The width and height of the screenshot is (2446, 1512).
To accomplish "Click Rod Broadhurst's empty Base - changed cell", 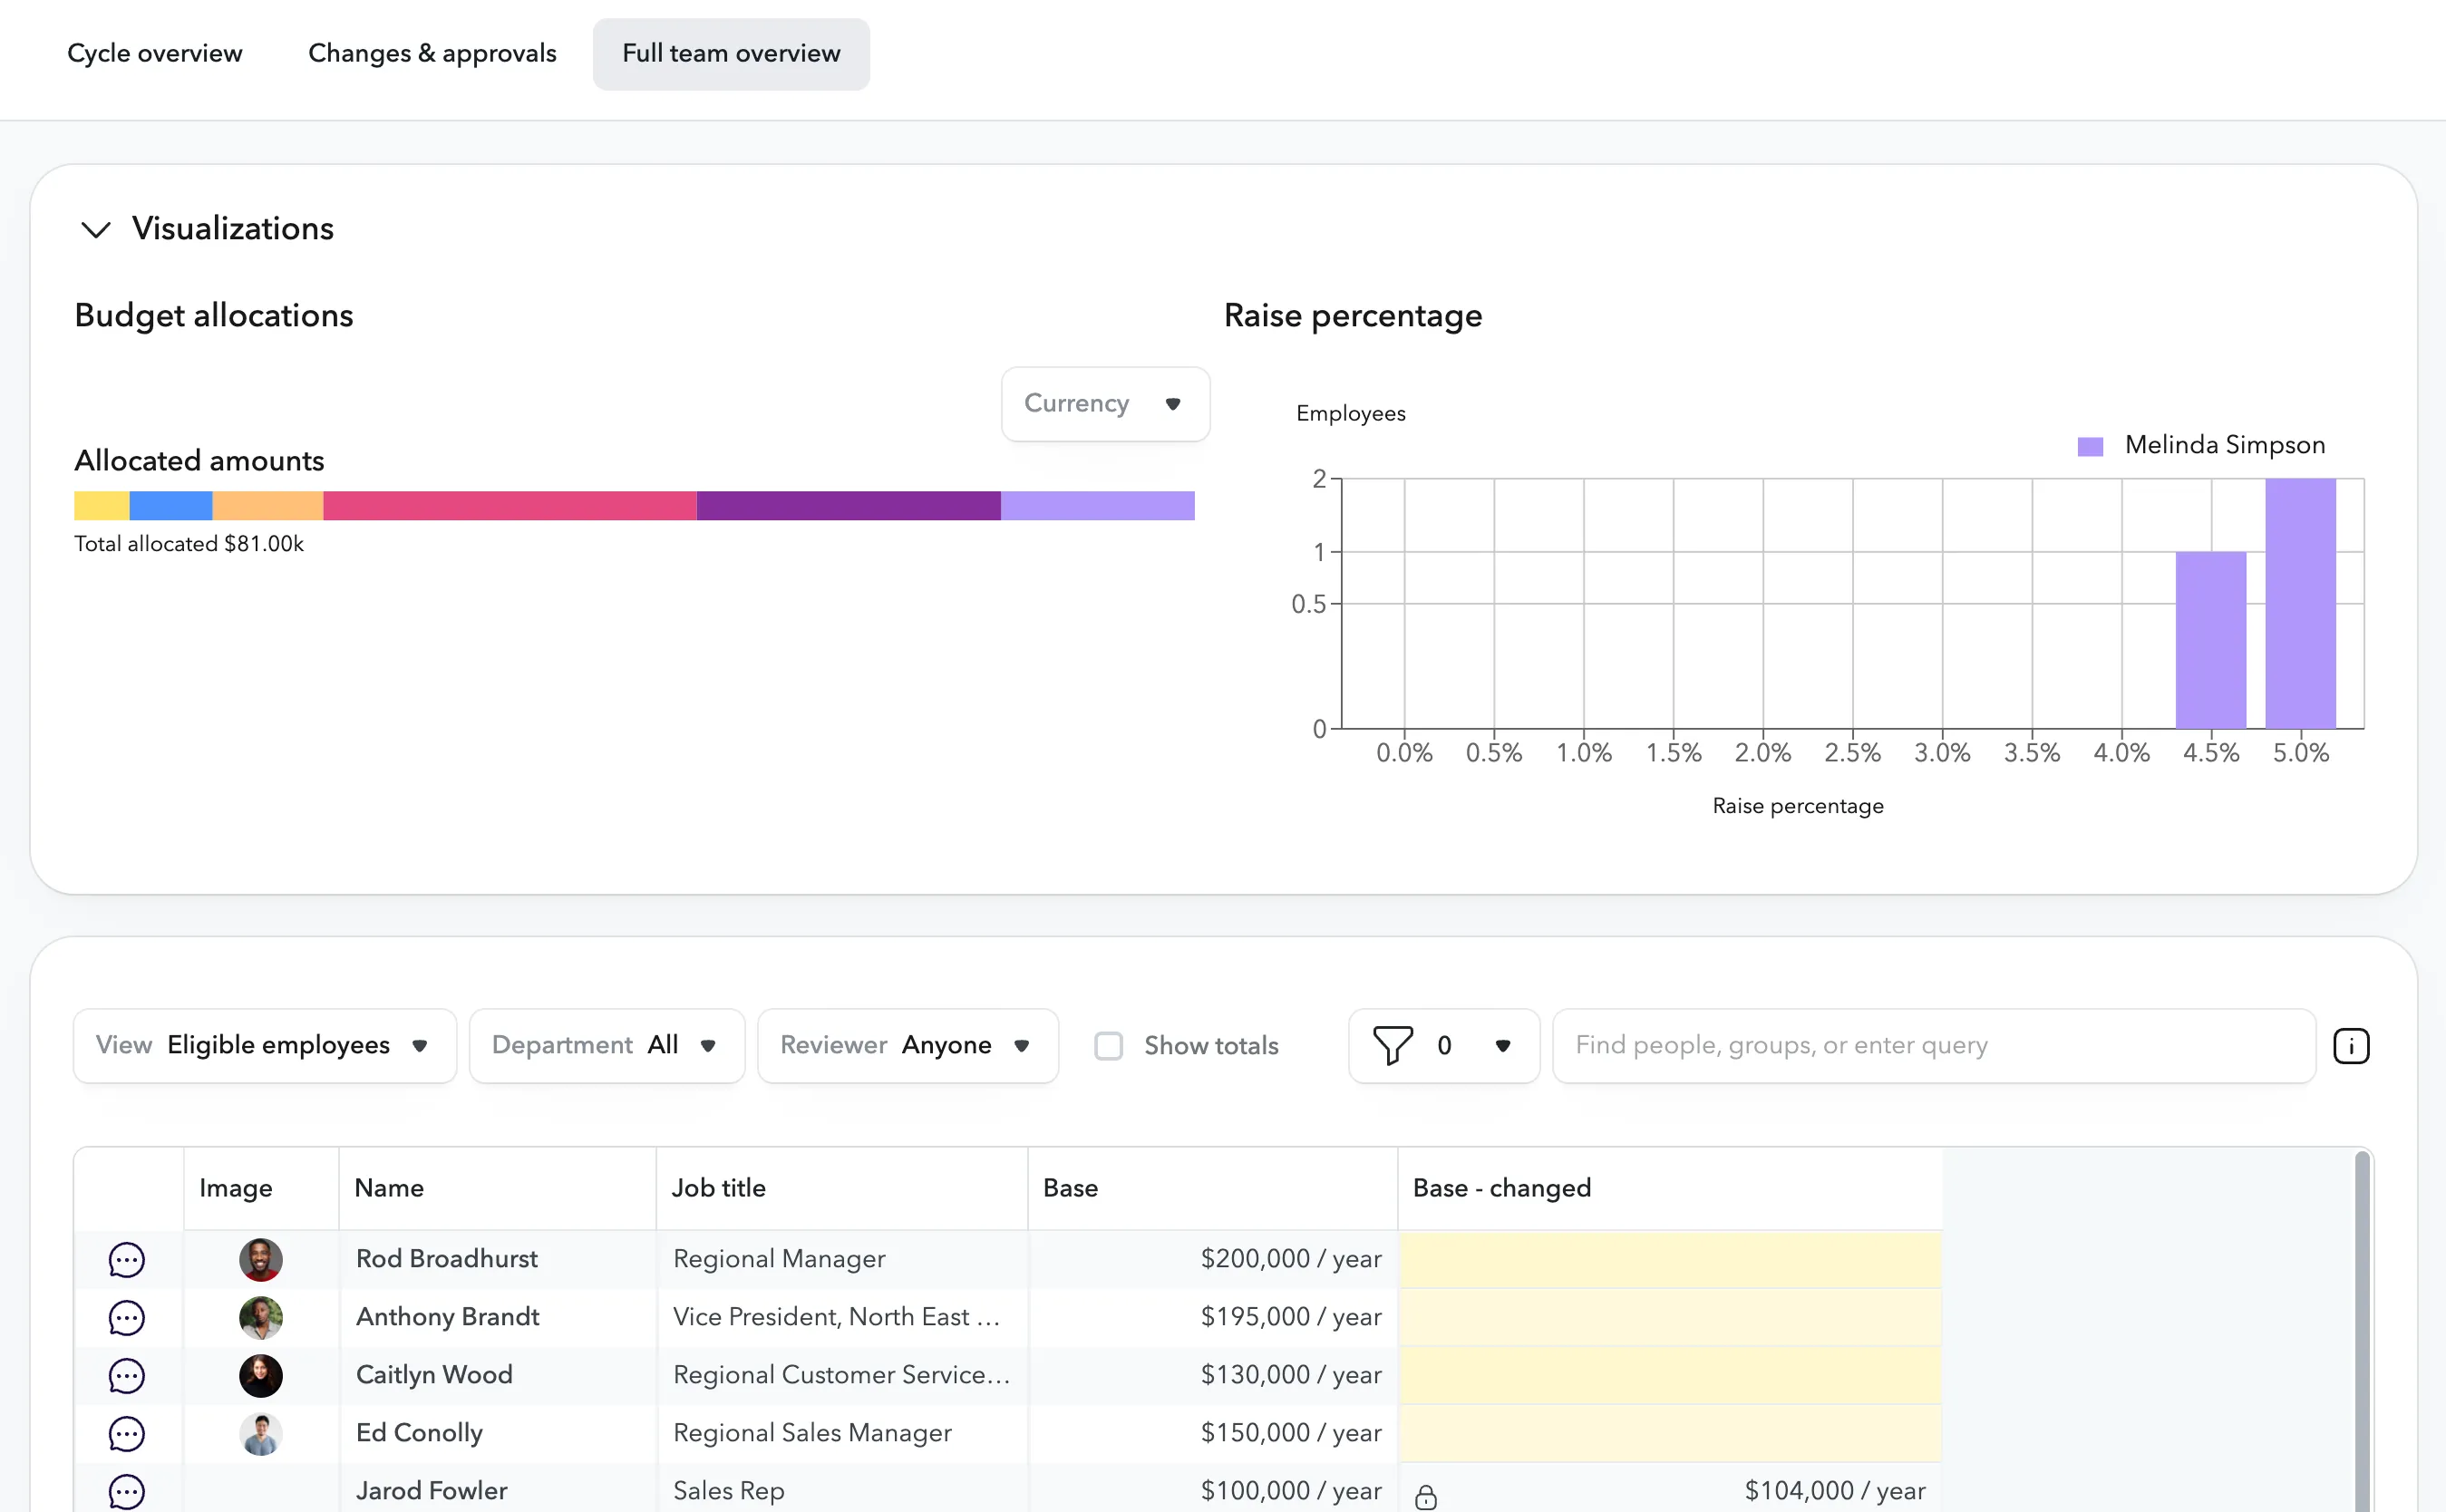I will 1670,1260.
